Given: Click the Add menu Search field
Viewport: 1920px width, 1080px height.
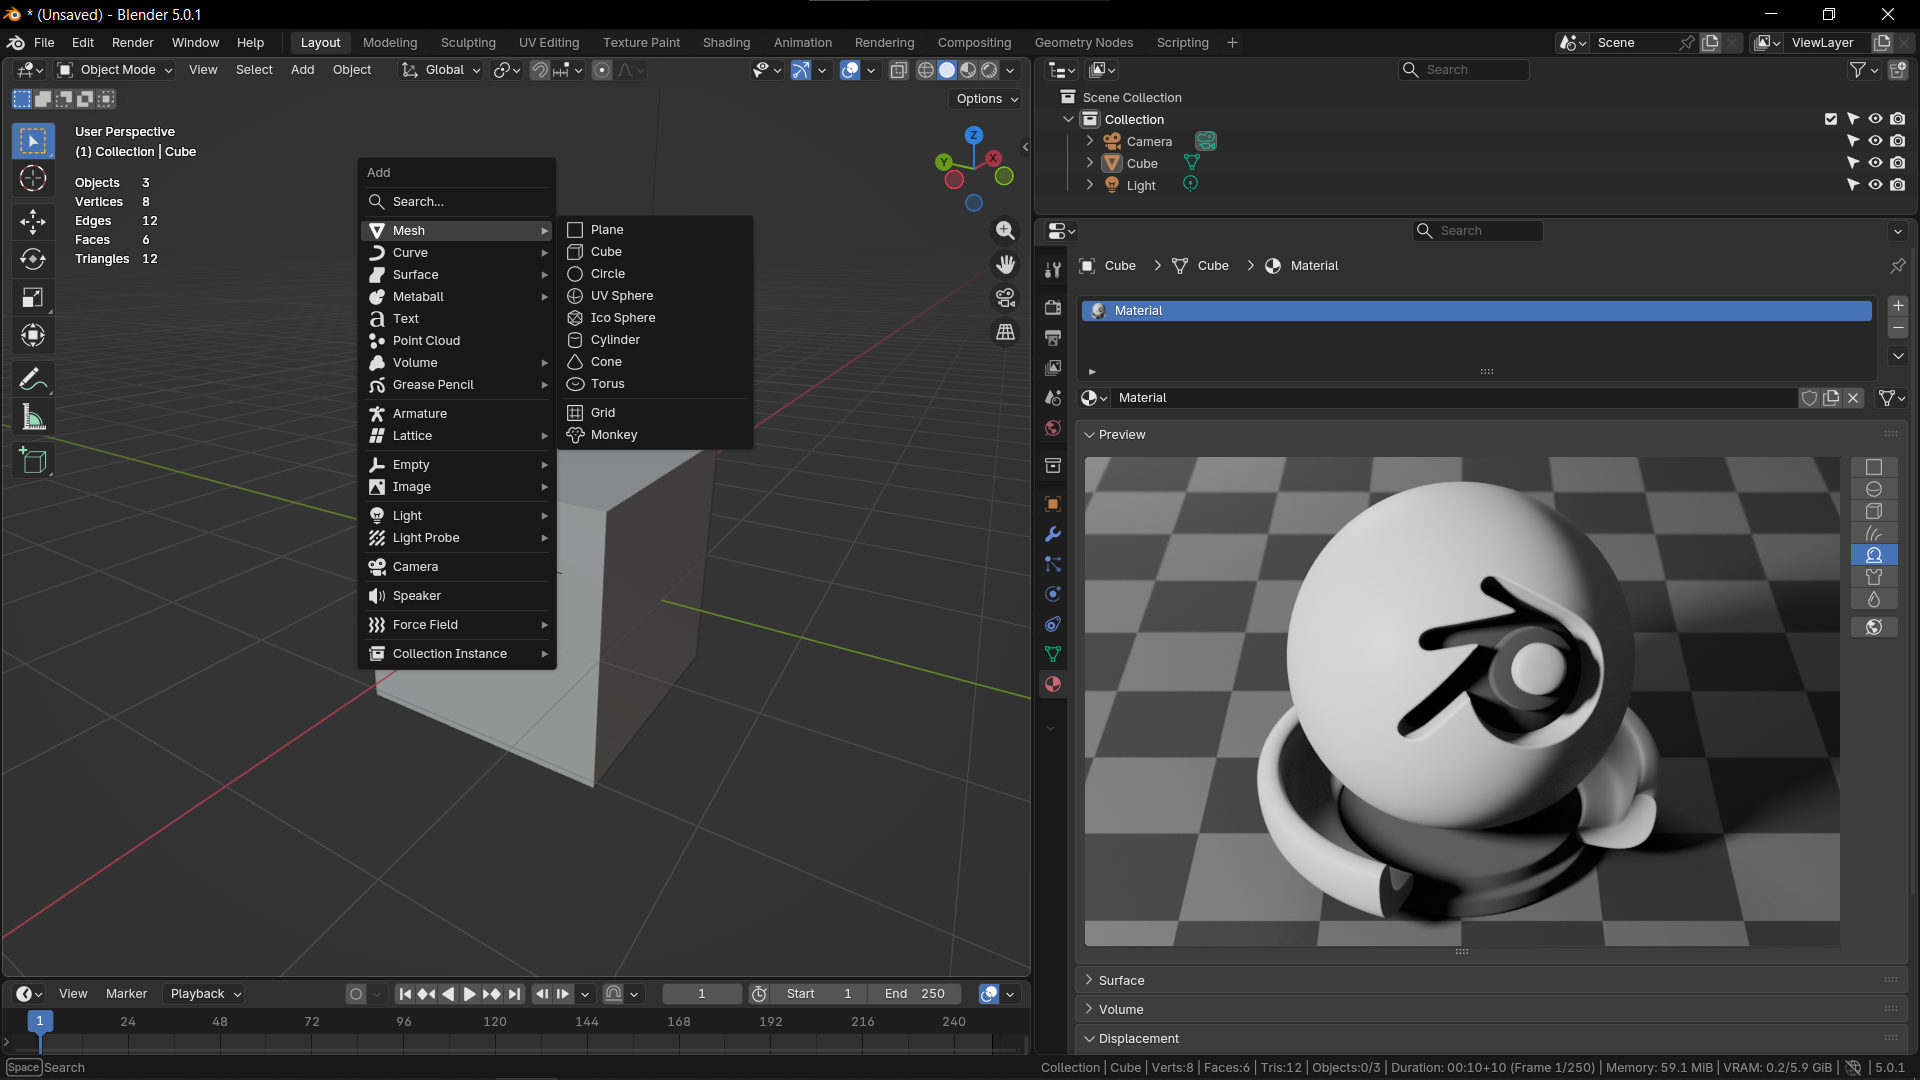Looking at the screenshot, I should pos(457,202).
